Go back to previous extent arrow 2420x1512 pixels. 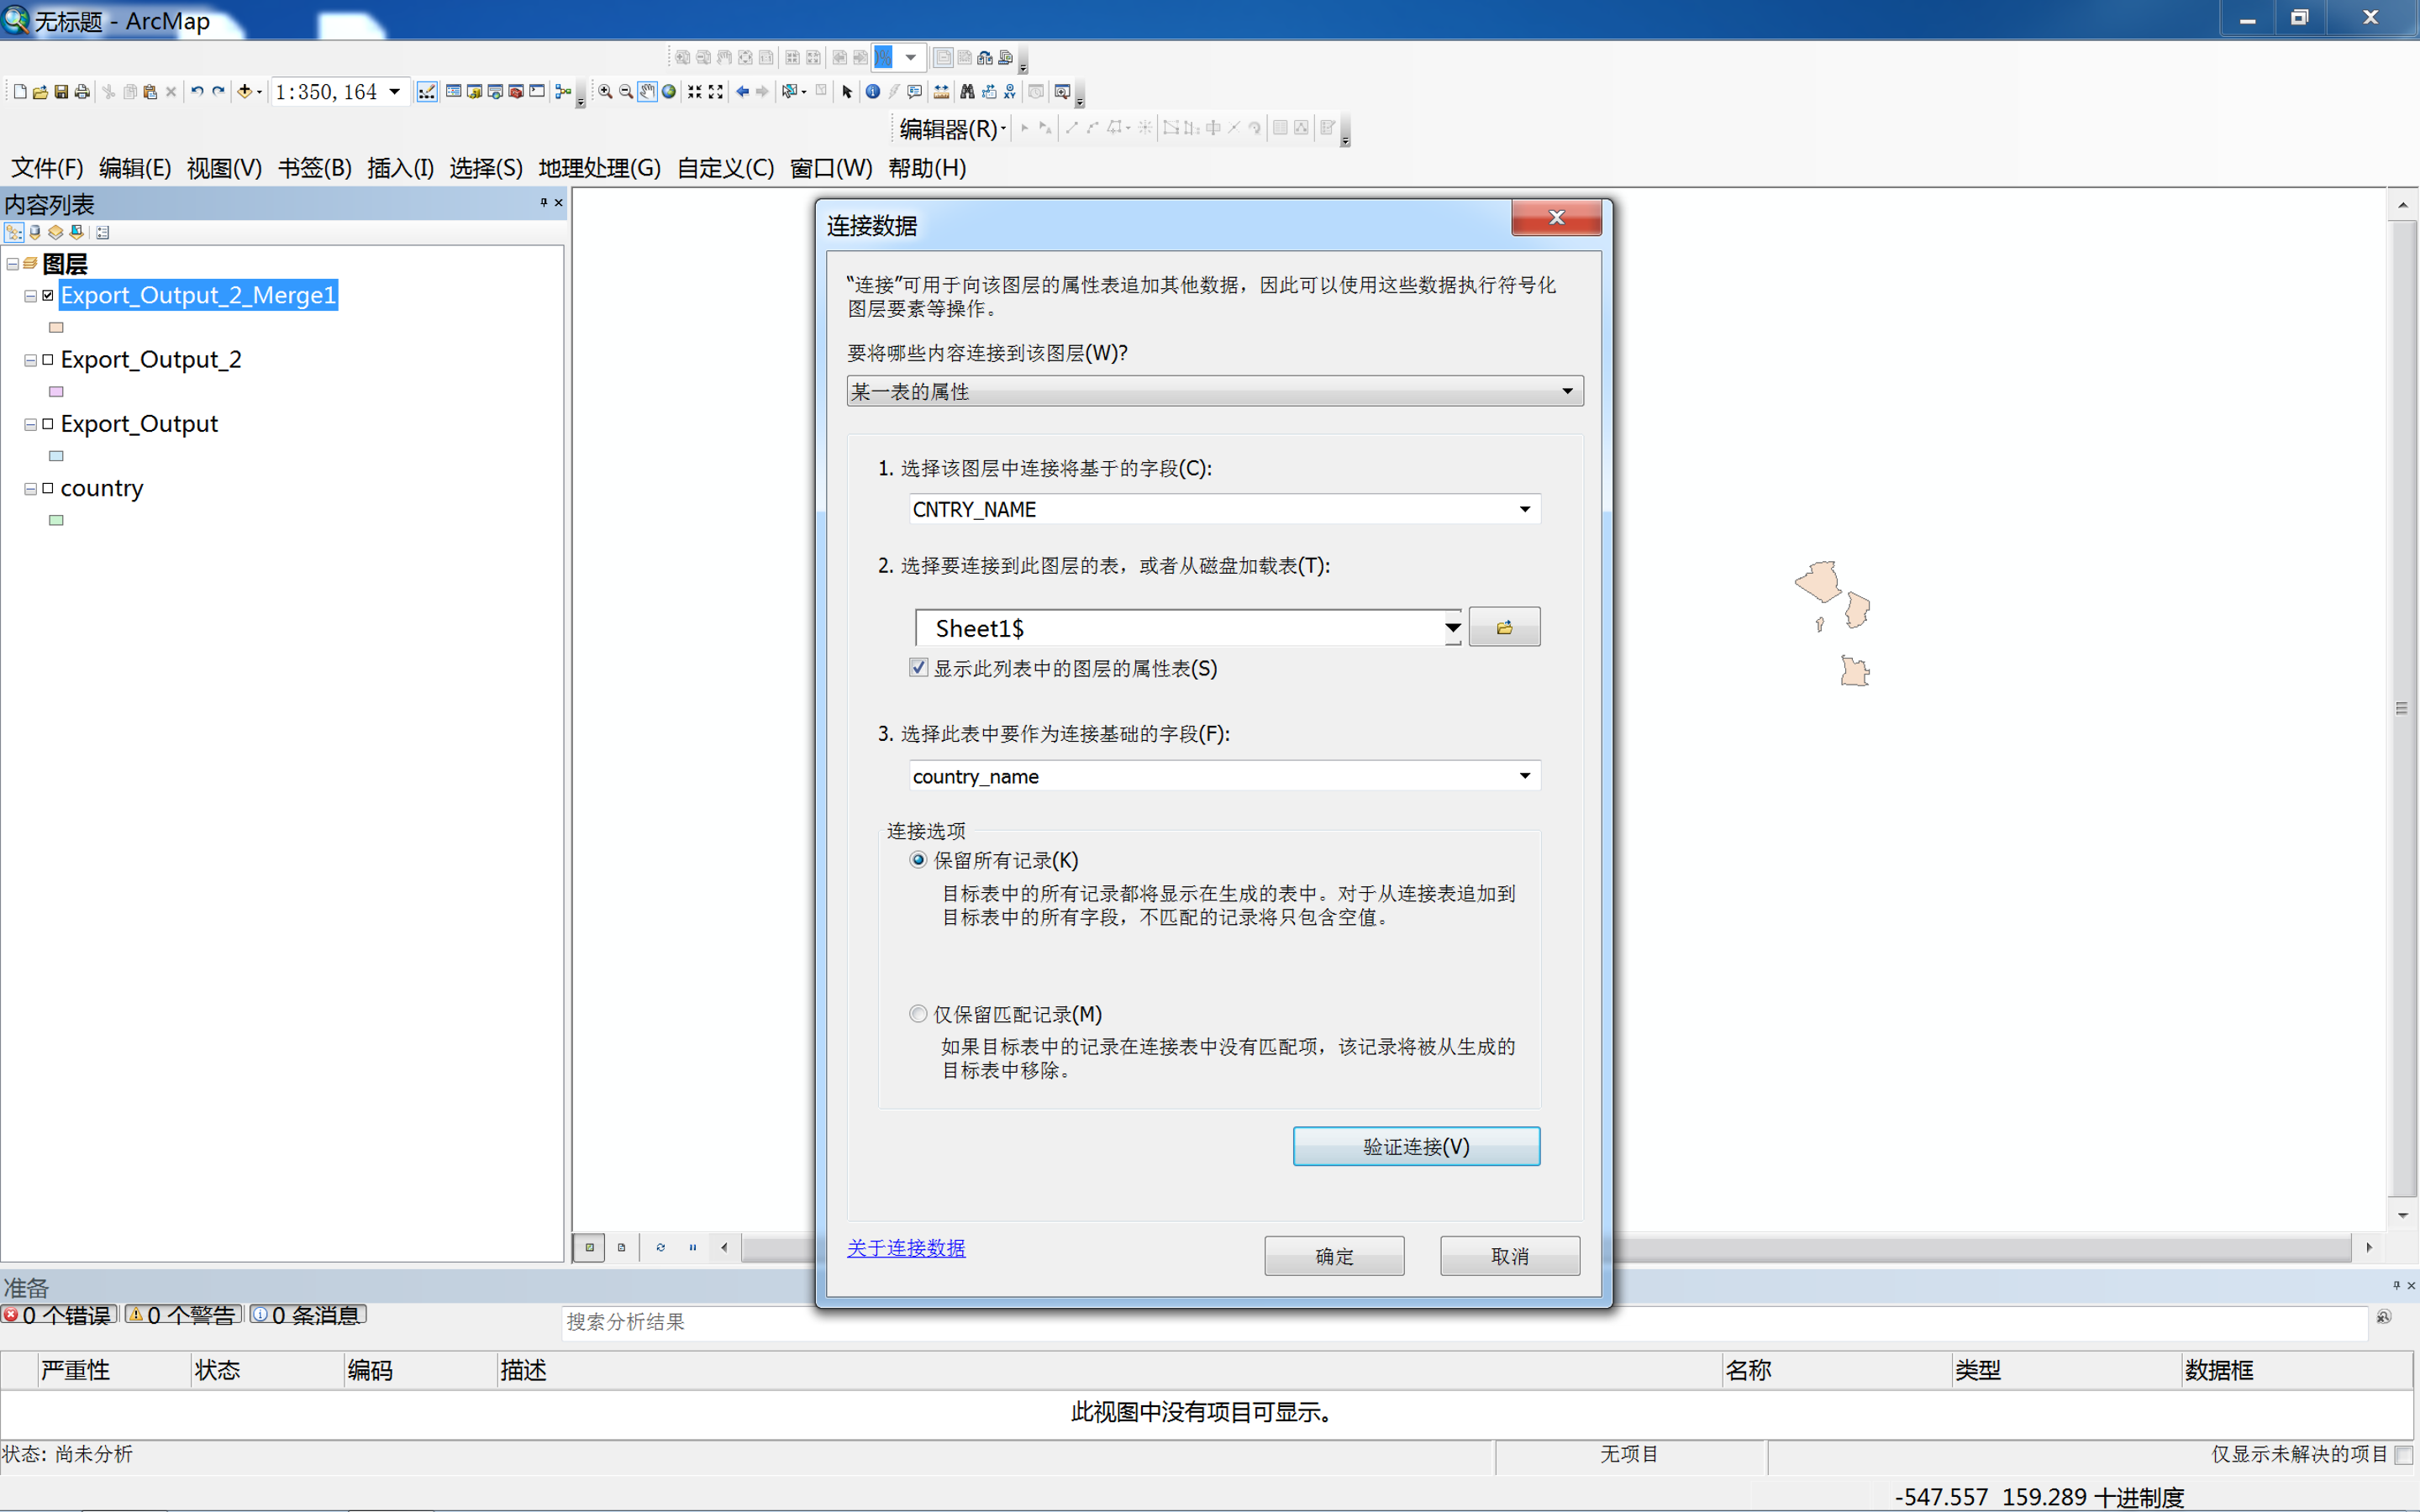click(742, 92)
